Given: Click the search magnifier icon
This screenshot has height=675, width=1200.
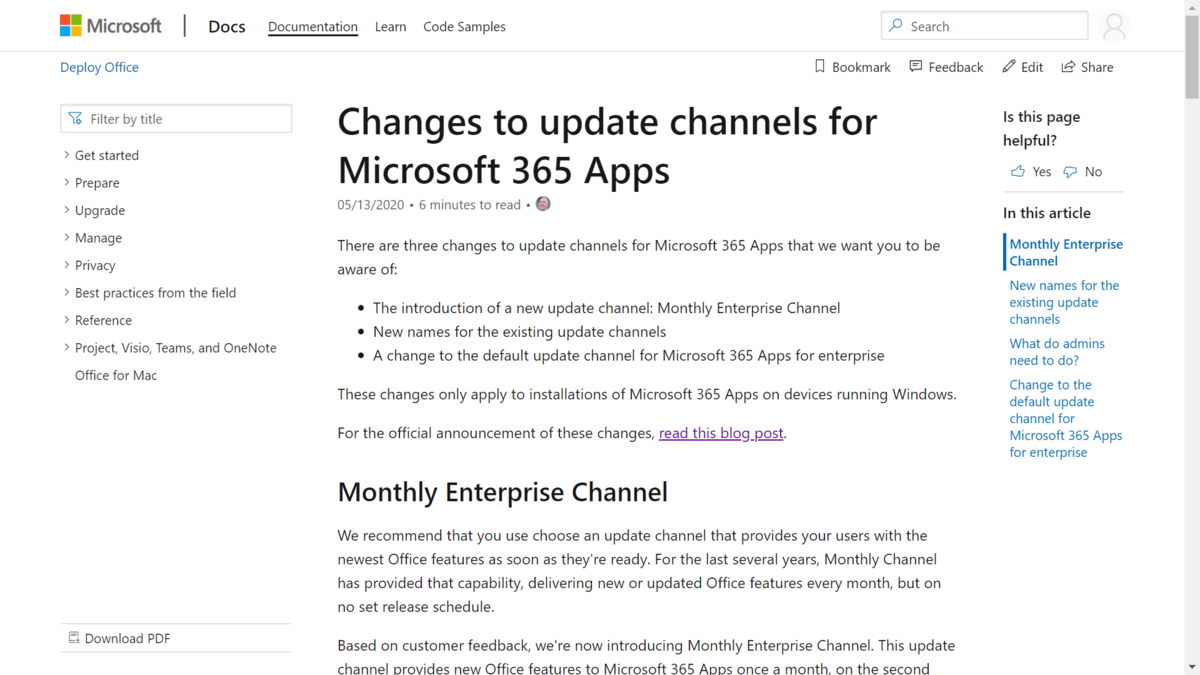Looking at the screenshot, I should (x=896, y=26).
